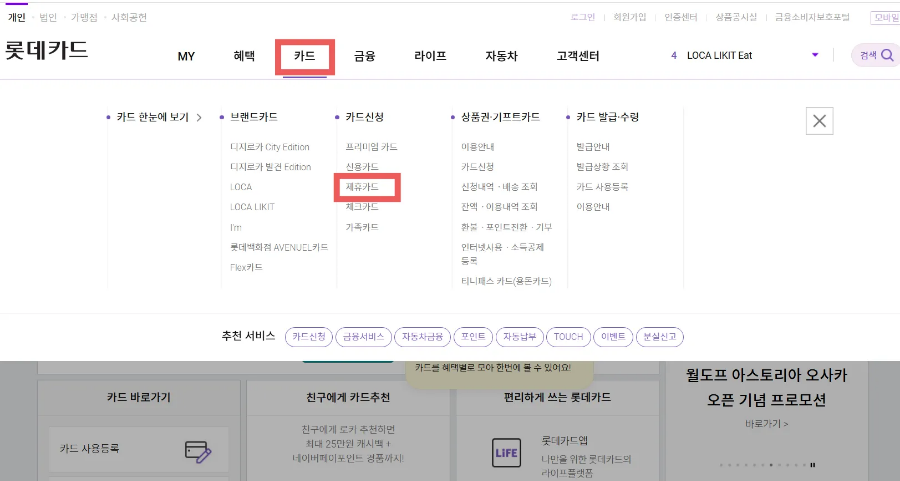Select 체크카드 under 카드신청
The image size is (900, 481).
pos(362,207)
